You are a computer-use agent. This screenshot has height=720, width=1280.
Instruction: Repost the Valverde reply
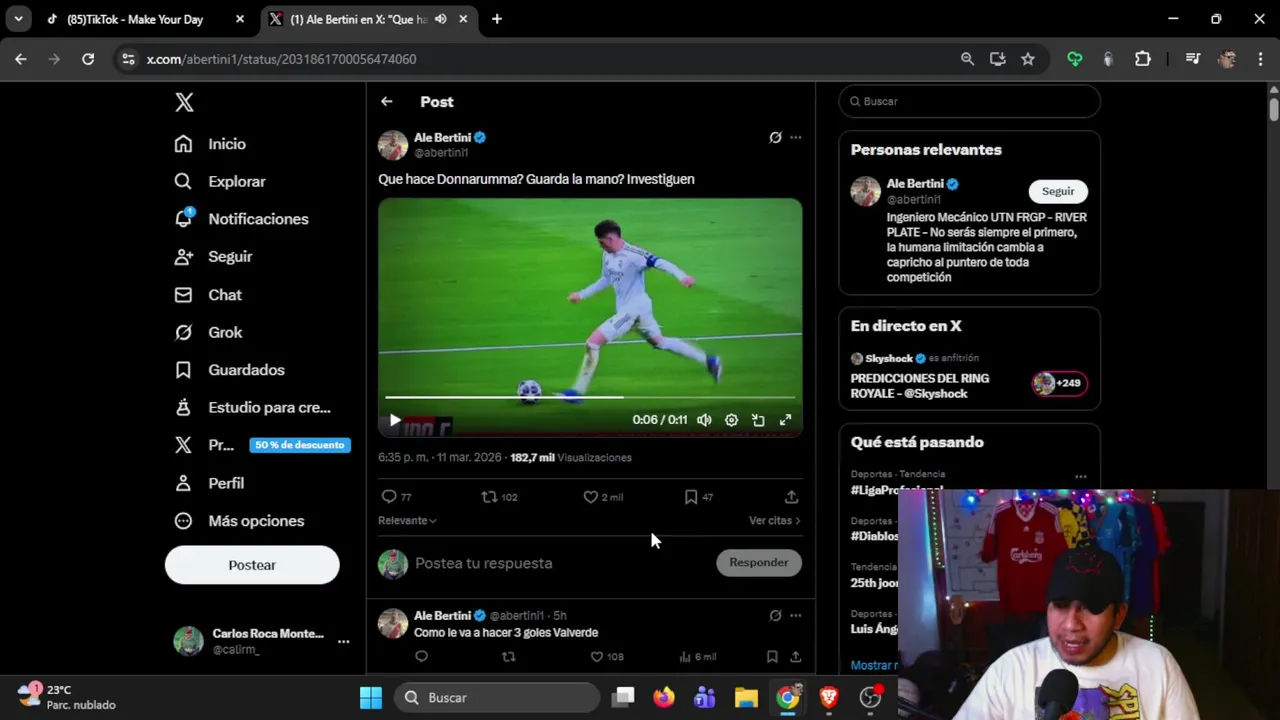pos(509,657)
